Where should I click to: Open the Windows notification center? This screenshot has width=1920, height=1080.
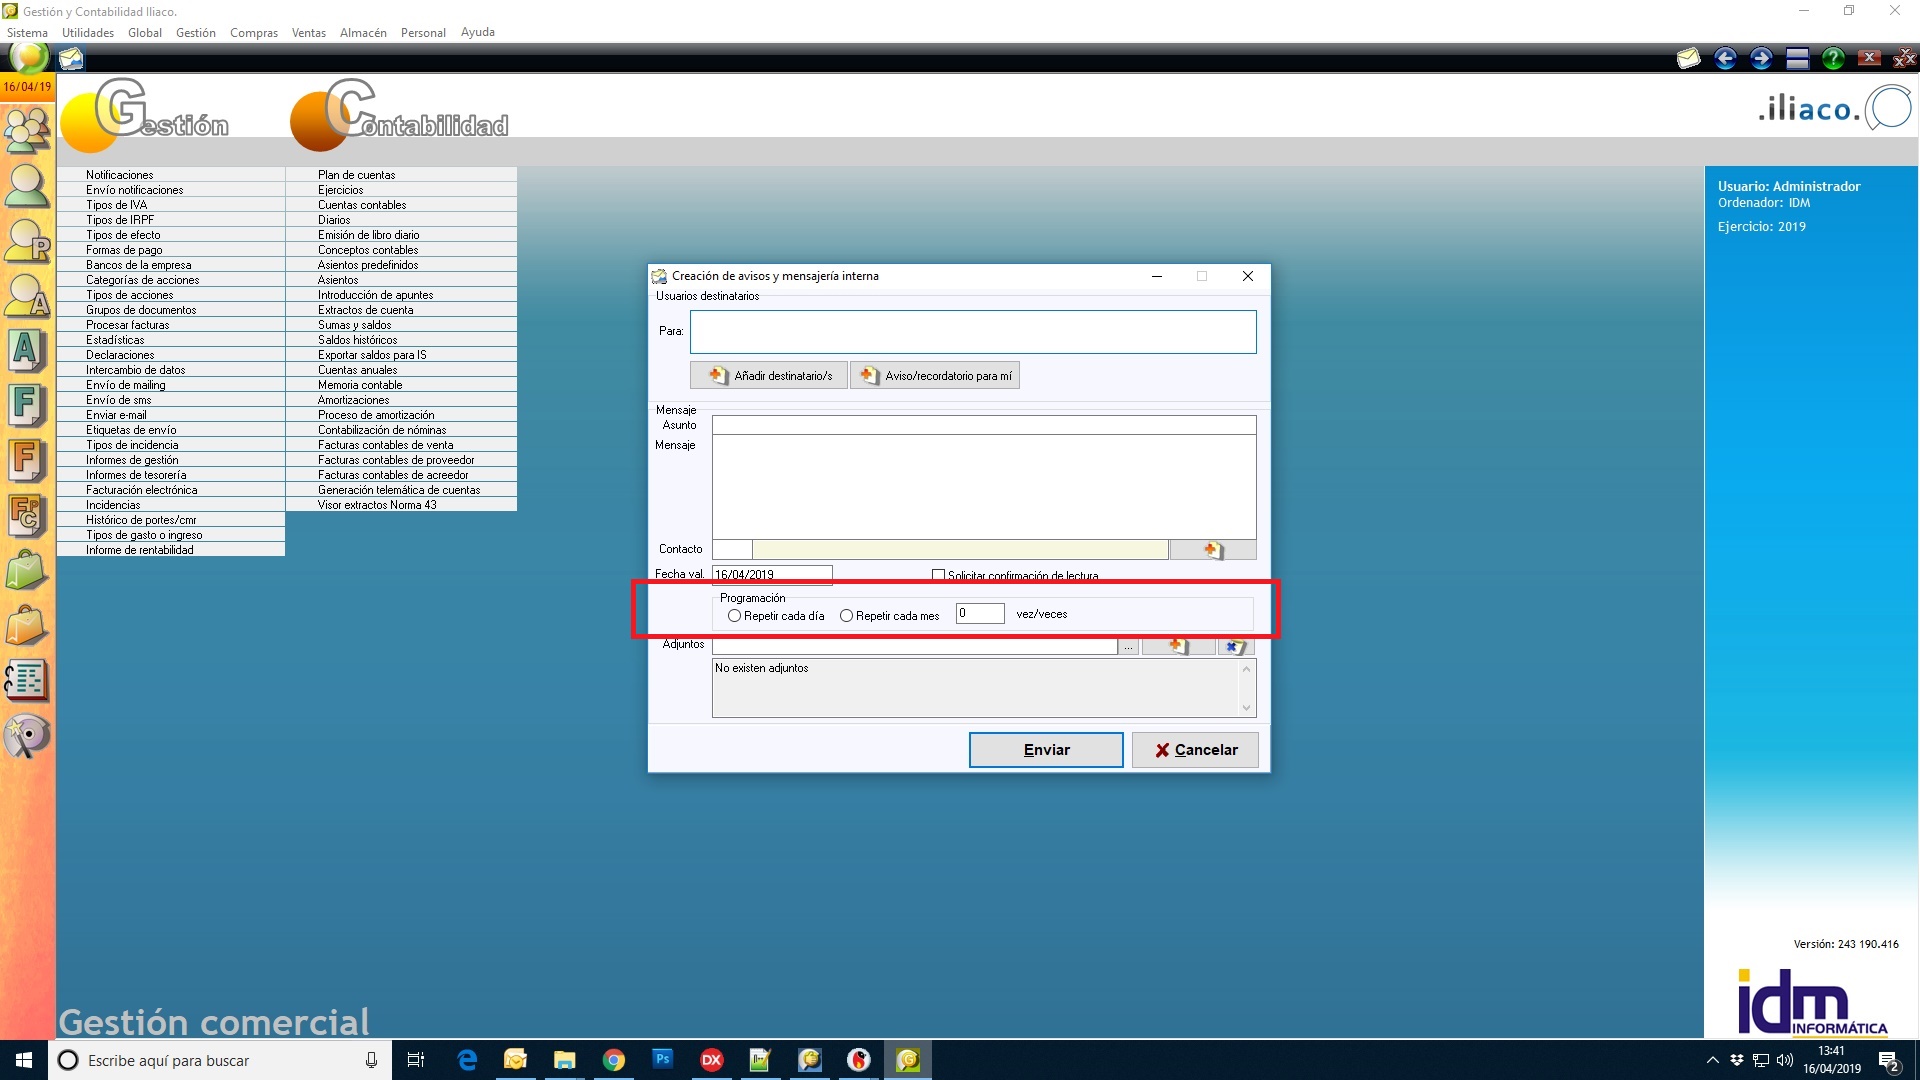[x=1889, y=1061]
